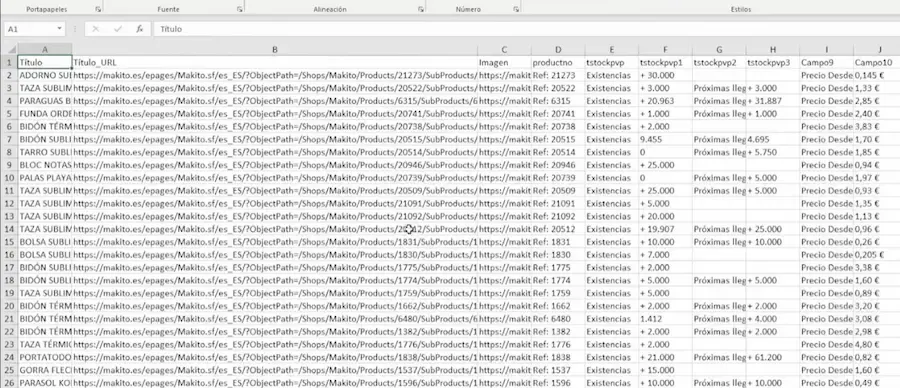Click the tstockpvp3 header cell
Image resolution: width=900 pixels, height=388 pixels.
[x=773, y=63]
